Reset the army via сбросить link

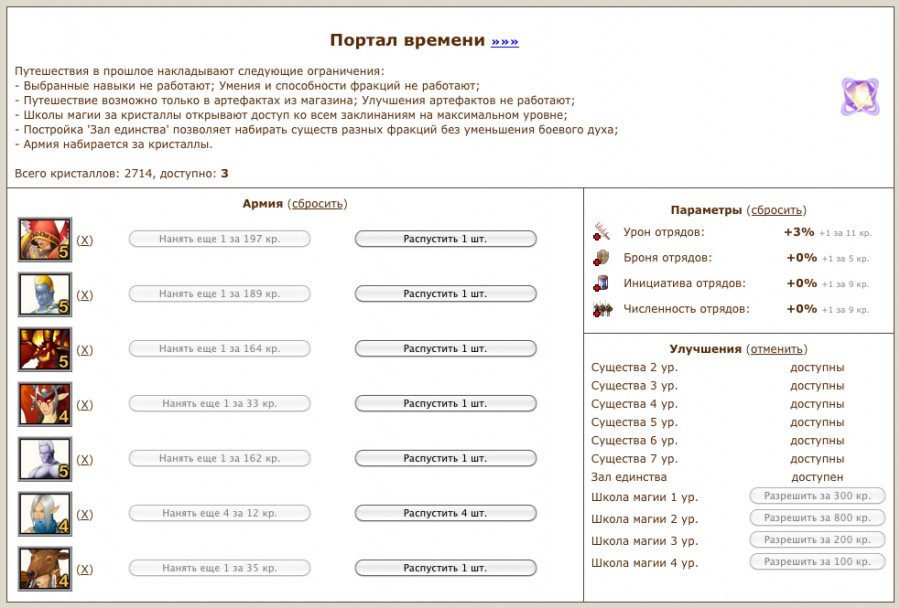(x=317, y=203)
